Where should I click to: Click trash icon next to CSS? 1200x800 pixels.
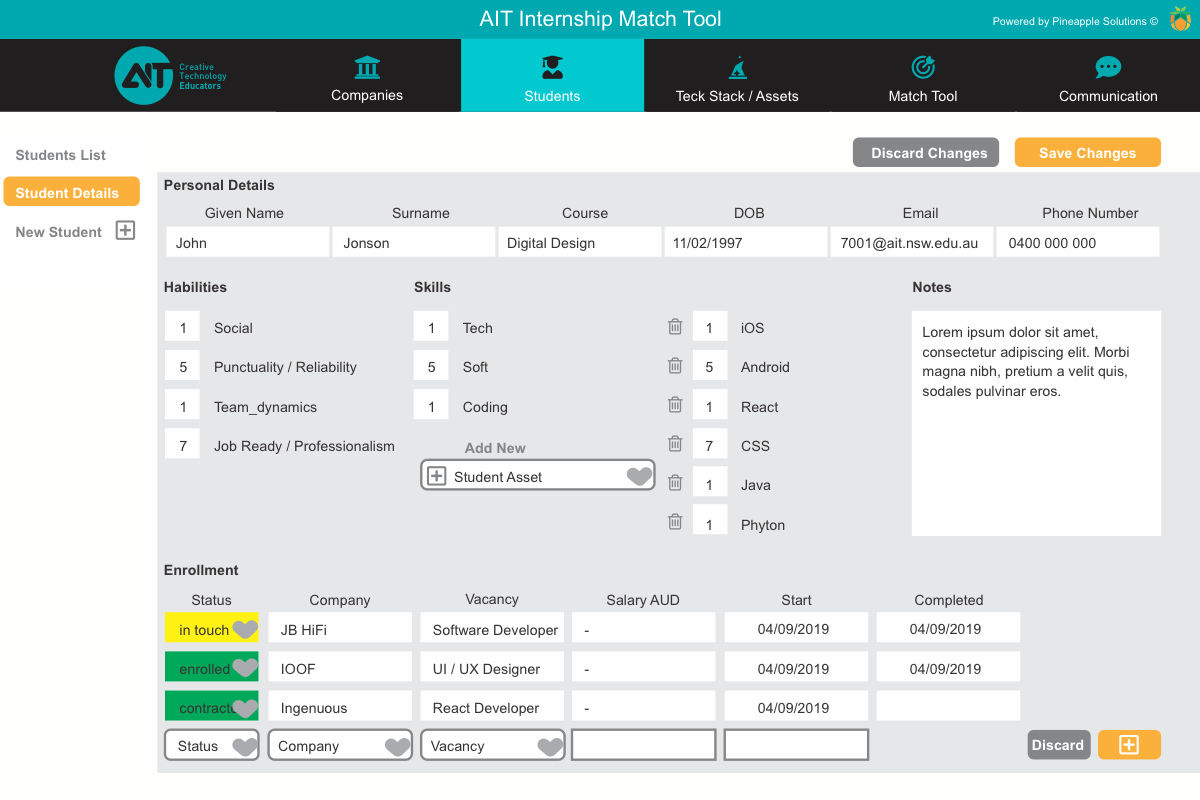click(x=675, y=444)
